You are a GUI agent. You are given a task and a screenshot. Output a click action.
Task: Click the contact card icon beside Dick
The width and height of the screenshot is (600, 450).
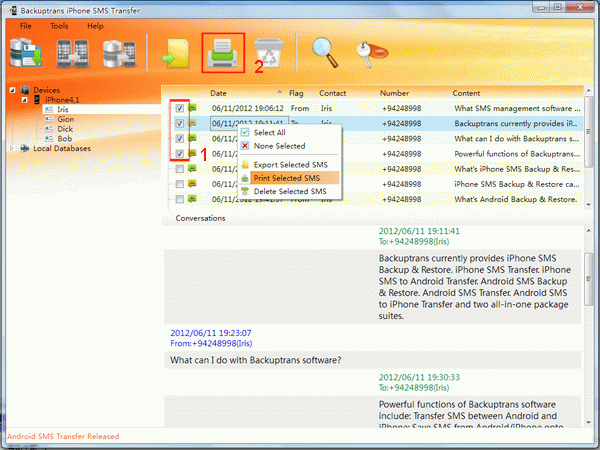(x=49, y=129)
